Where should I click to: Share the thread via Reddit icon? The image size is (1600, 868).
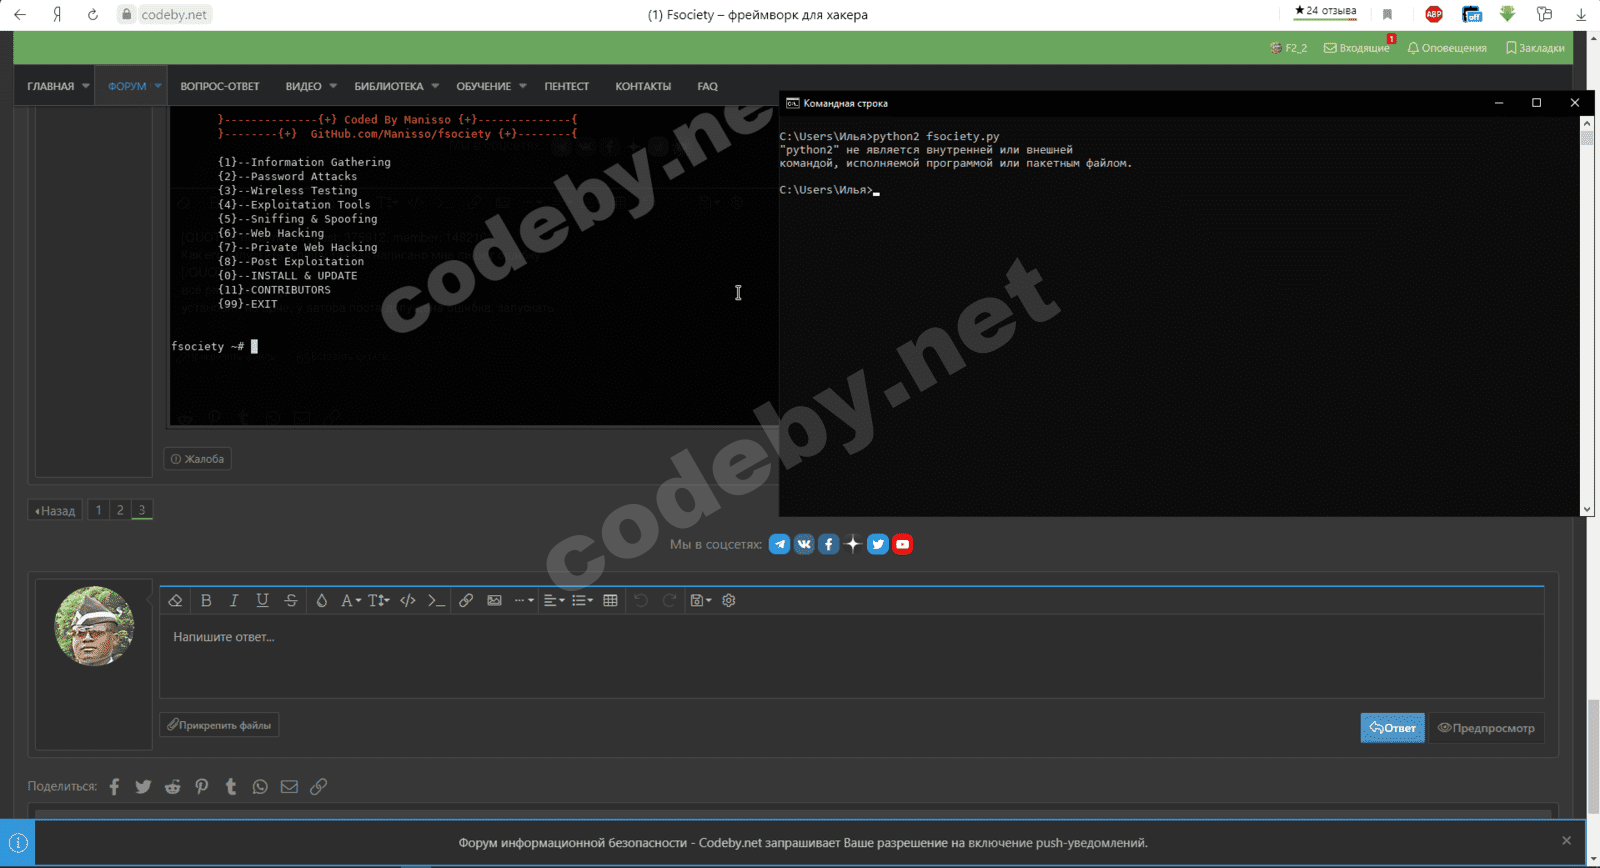tap(173, 787)
